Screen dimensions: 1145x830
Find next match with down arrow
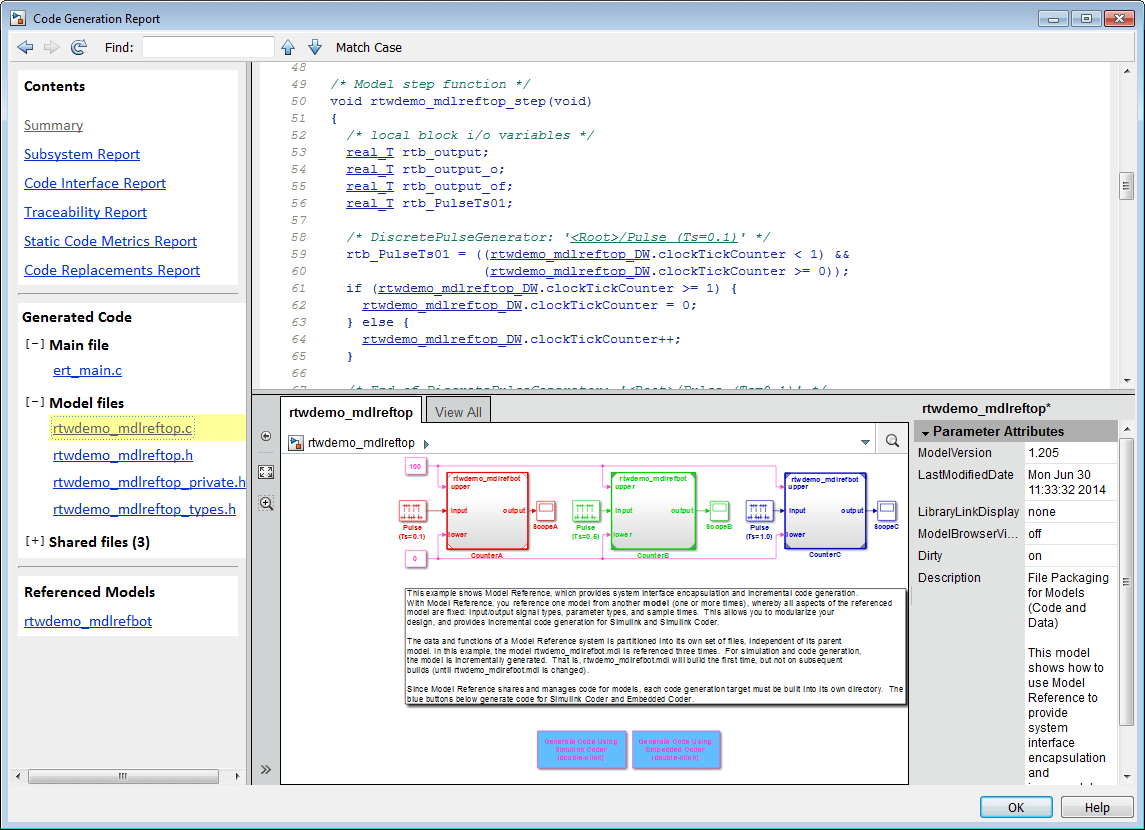(315, 47)
